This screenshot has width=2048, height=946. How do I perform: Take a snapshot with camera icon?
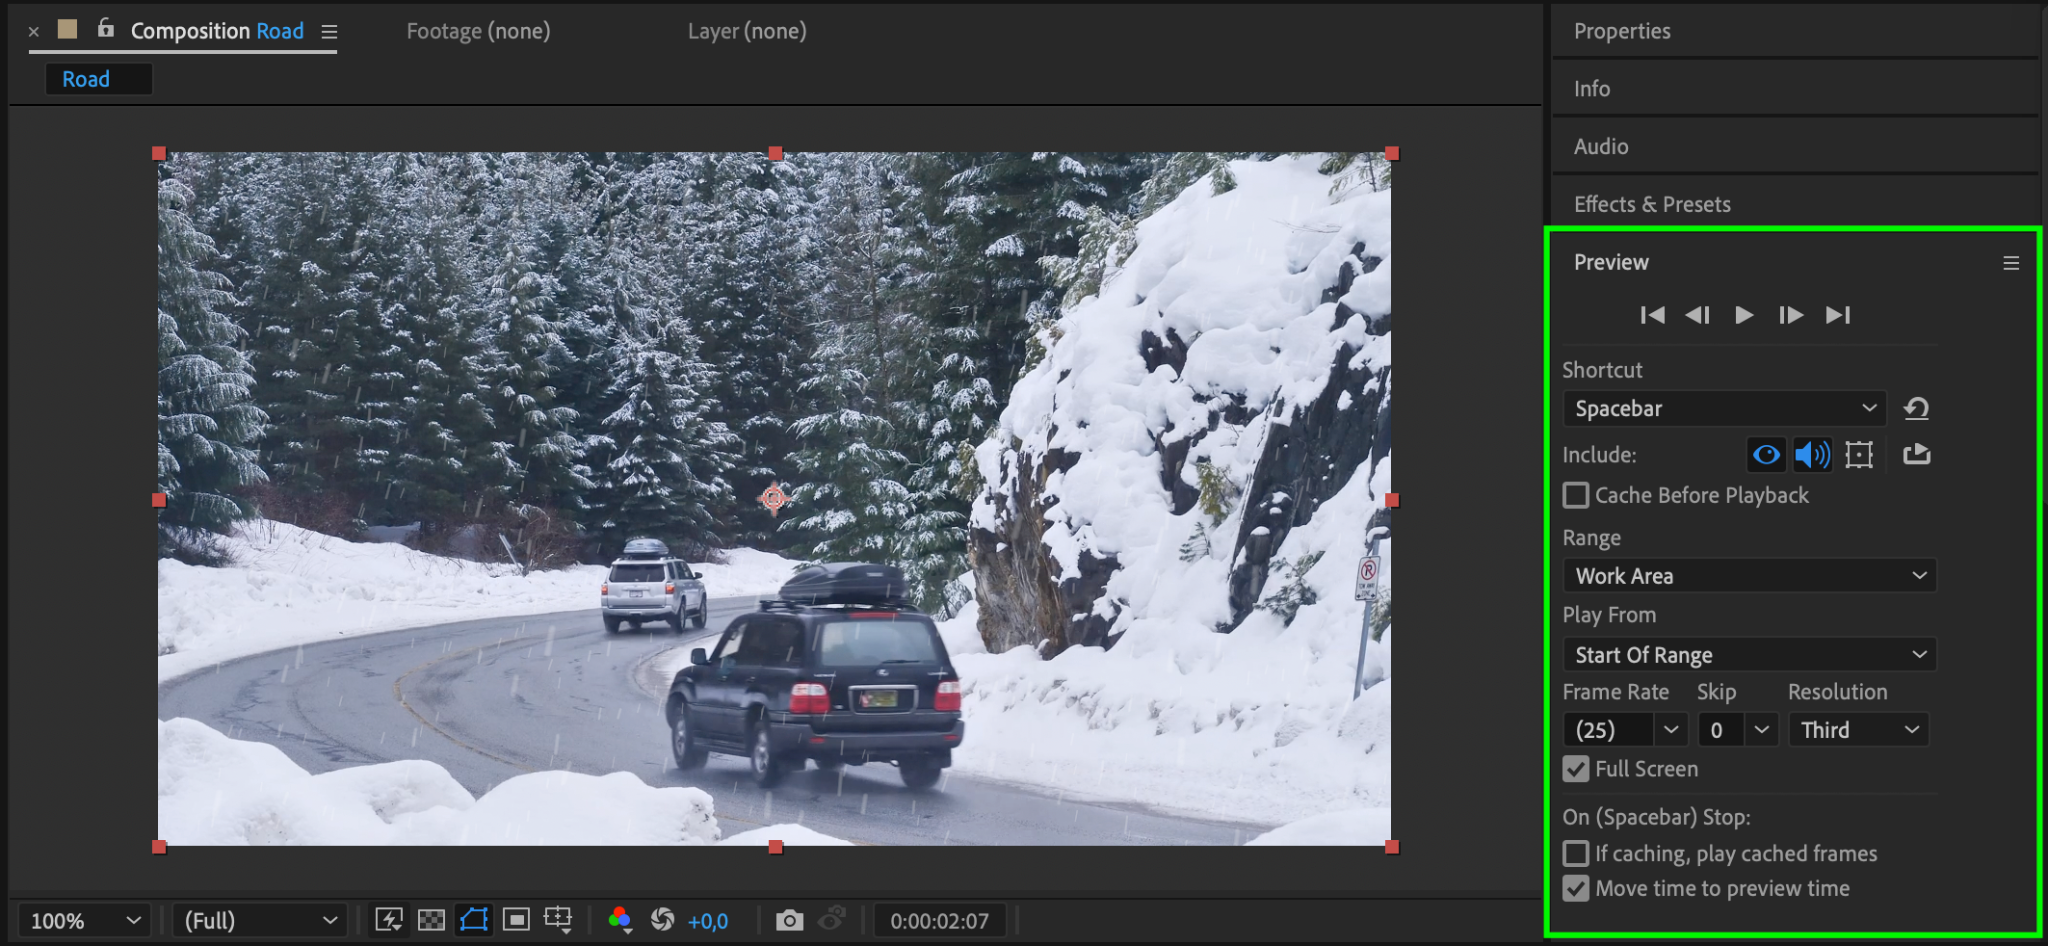pyautogui.click(x=789, y=920)
